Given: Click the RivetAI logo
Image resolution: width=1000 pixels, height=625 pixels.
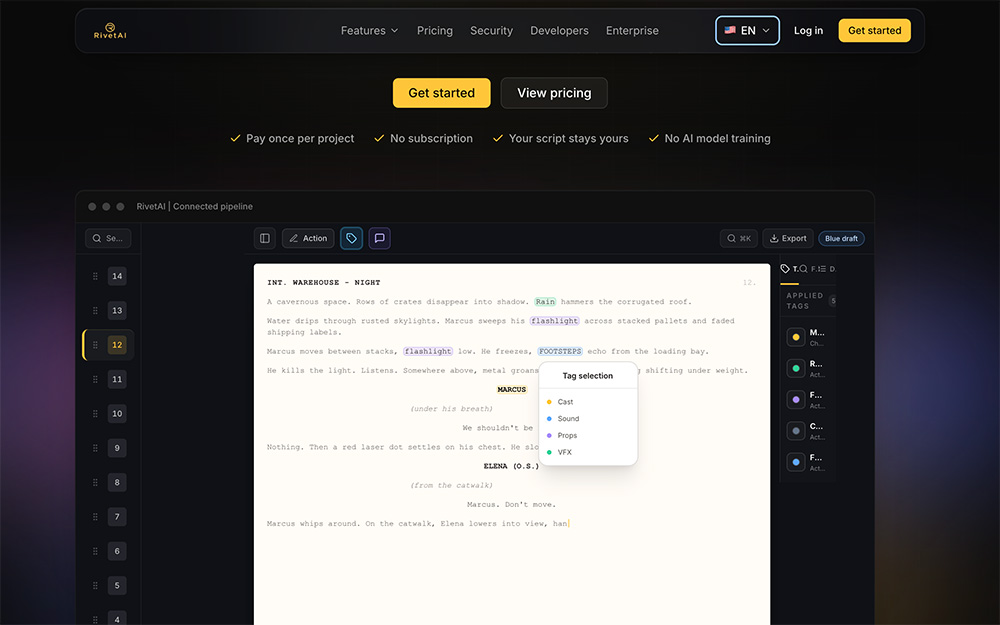Looking at the screenshot, I should pos(110,31).
